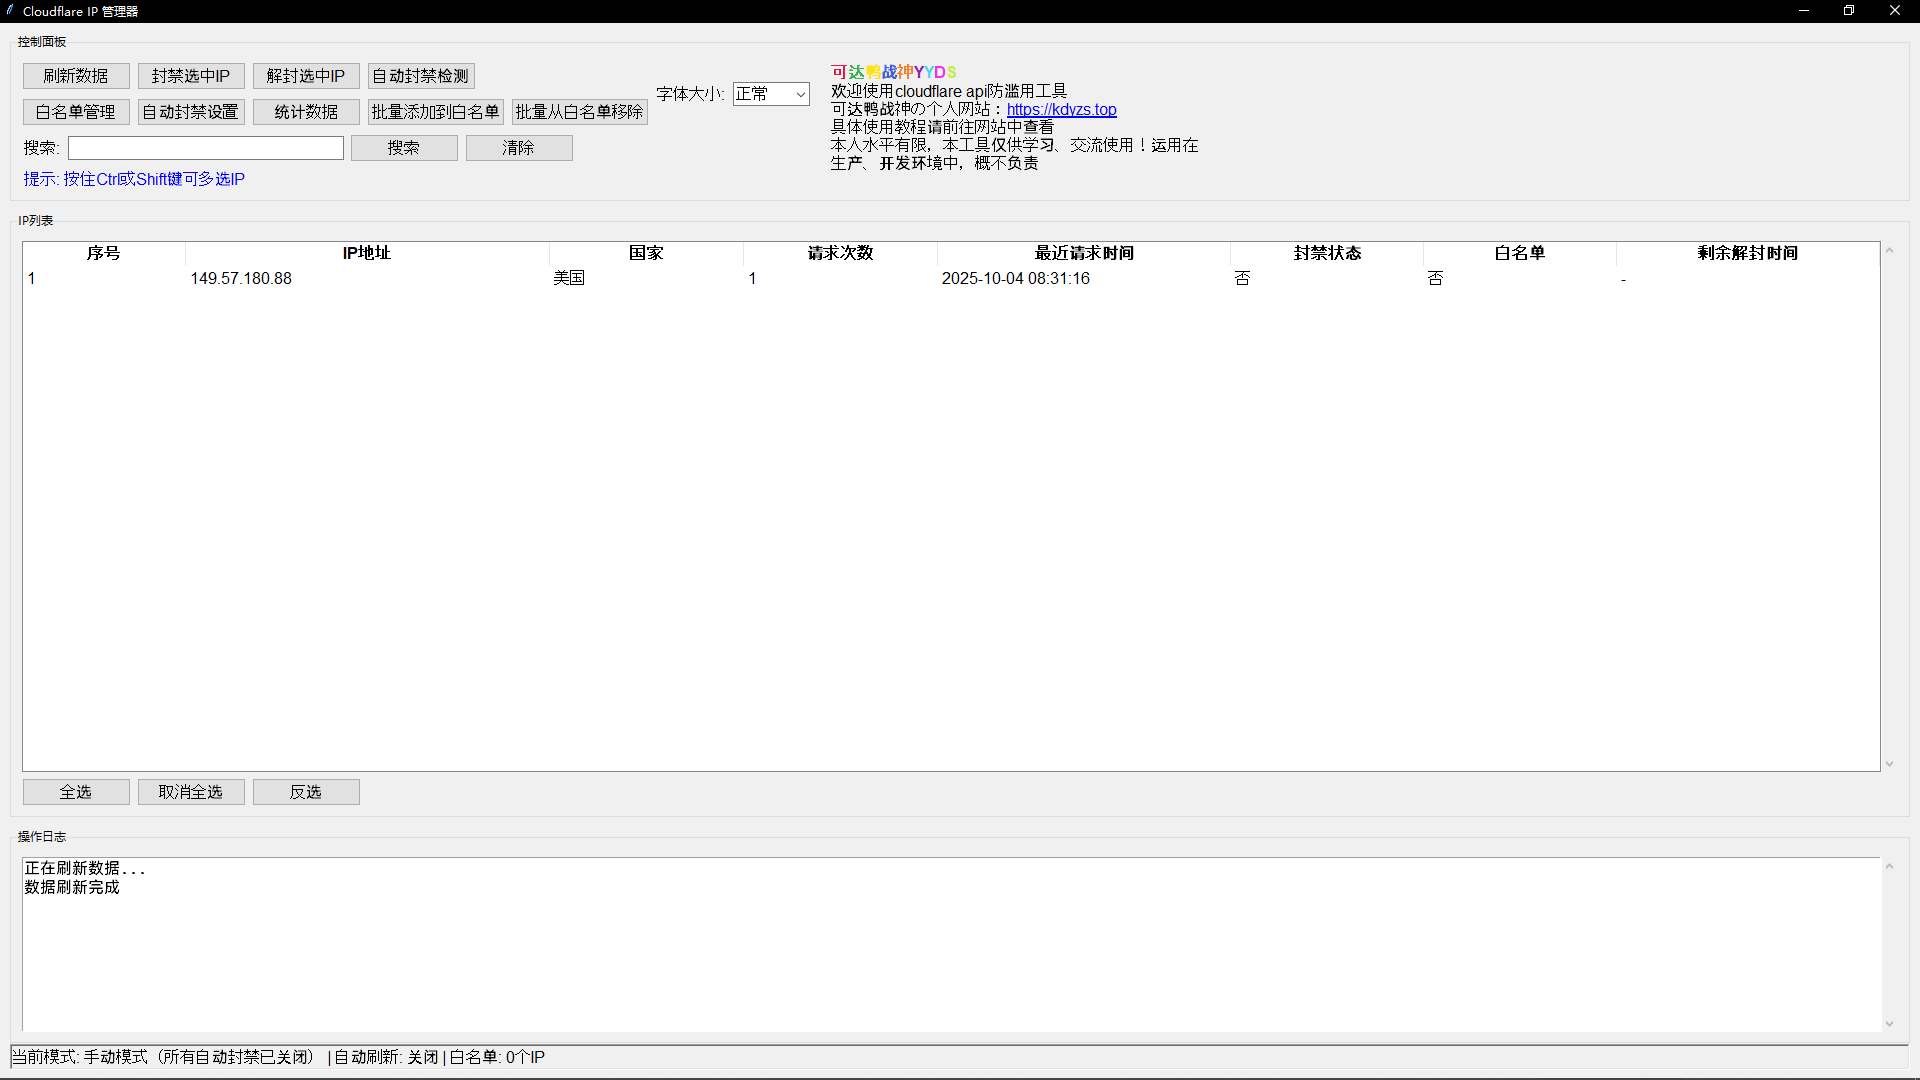Click 批量添加到白名单 button
Viewport: 1920px width, 1080px height.
[x=436, y=112]
